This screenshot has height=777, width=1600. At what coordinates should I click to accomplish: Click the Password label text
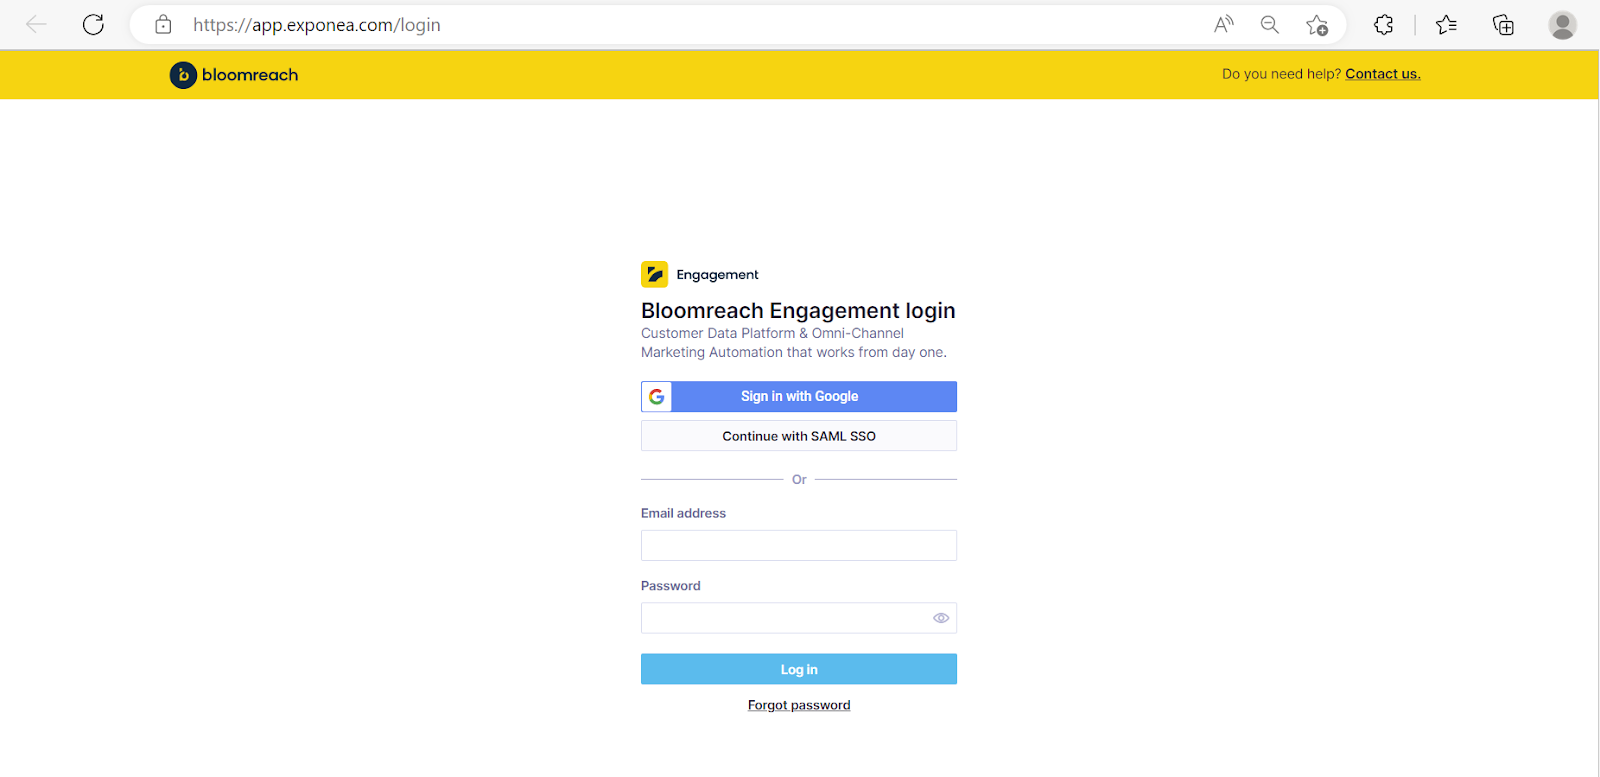670,586
